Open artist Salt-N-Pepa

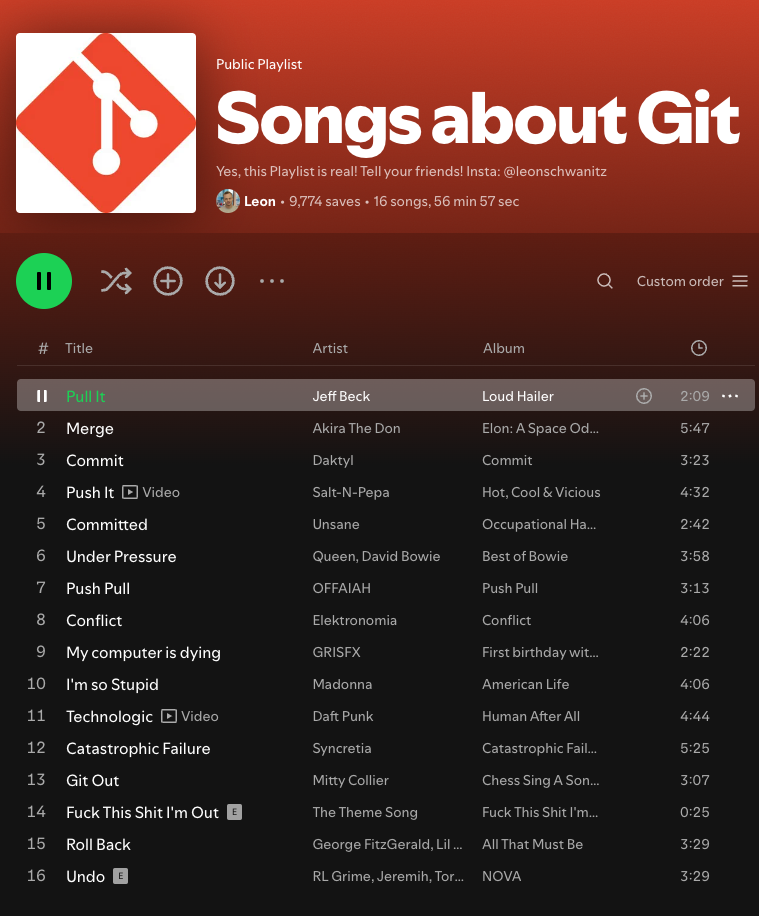tap(351, 492)
